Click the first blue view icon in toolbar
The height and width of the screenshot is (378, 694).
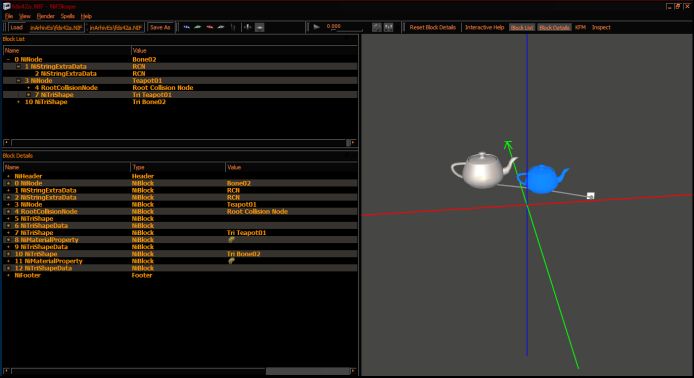187,27
